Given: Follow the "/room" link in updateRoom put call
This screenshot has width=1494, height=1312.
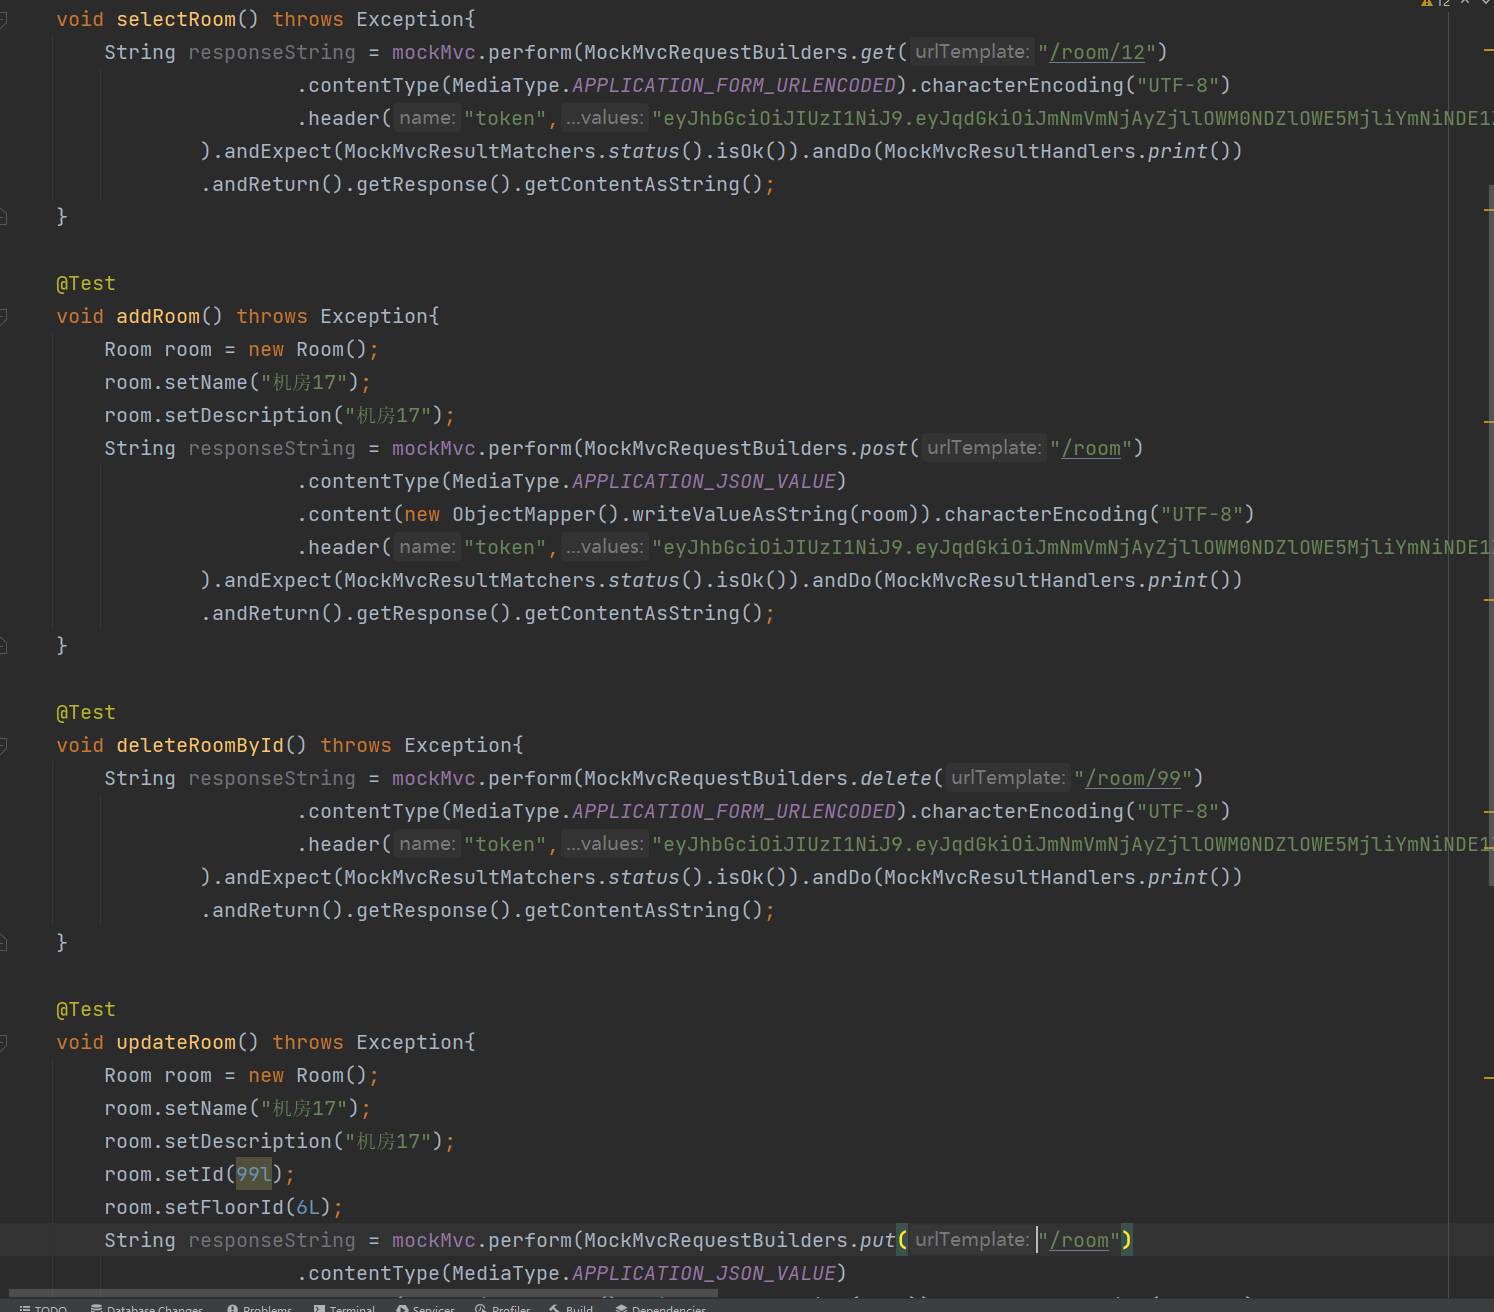Looking at the screenshot, I should 1079,1240.
